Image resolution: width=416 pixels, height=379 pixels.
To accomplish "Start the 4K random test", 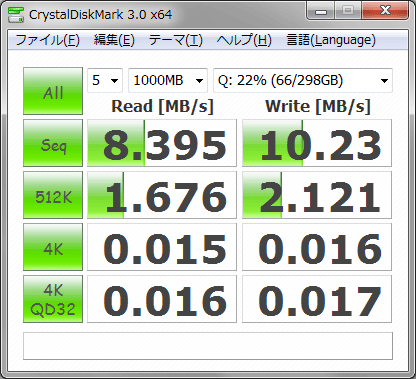I will pos(53,247).
